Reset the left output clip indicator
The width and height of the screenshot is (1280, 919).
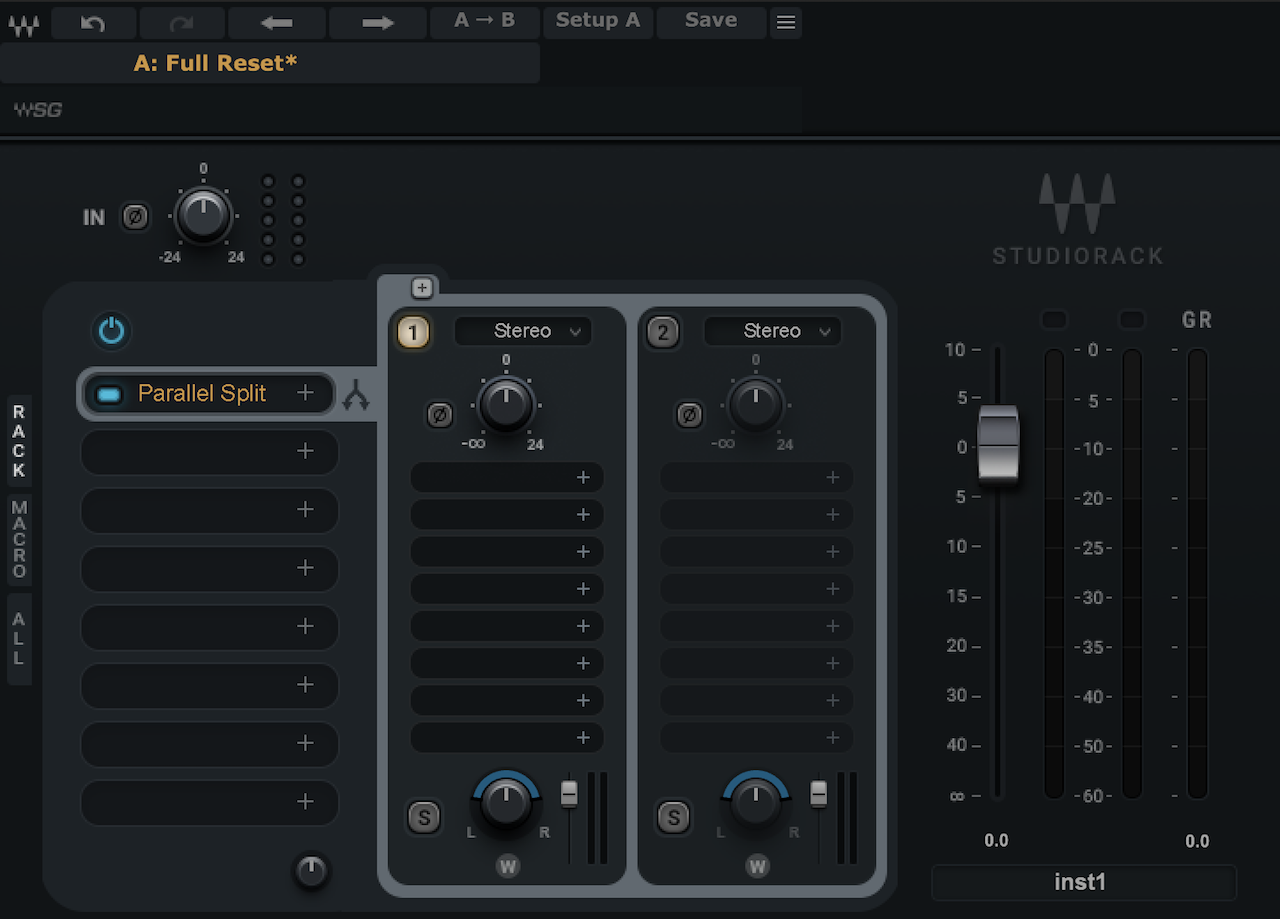(1054, 320)
